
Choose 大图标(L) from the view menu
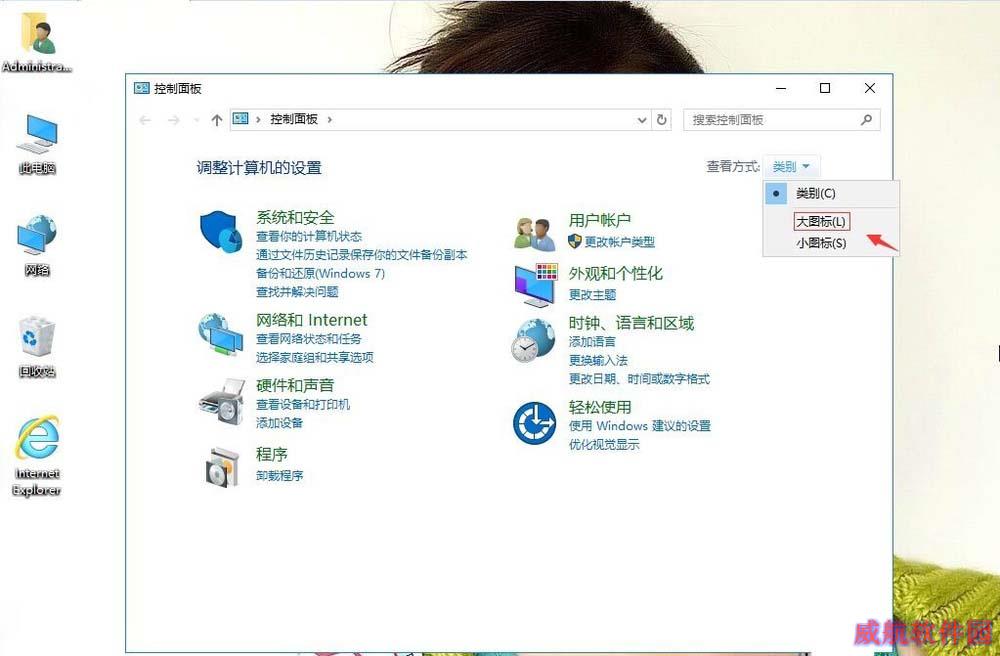click(x=821, y=221)
